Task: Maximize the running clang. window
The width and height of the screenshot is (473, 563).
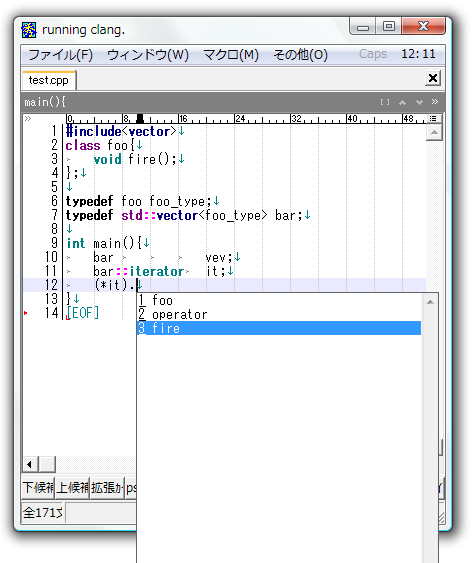Action: click(389, 26)
